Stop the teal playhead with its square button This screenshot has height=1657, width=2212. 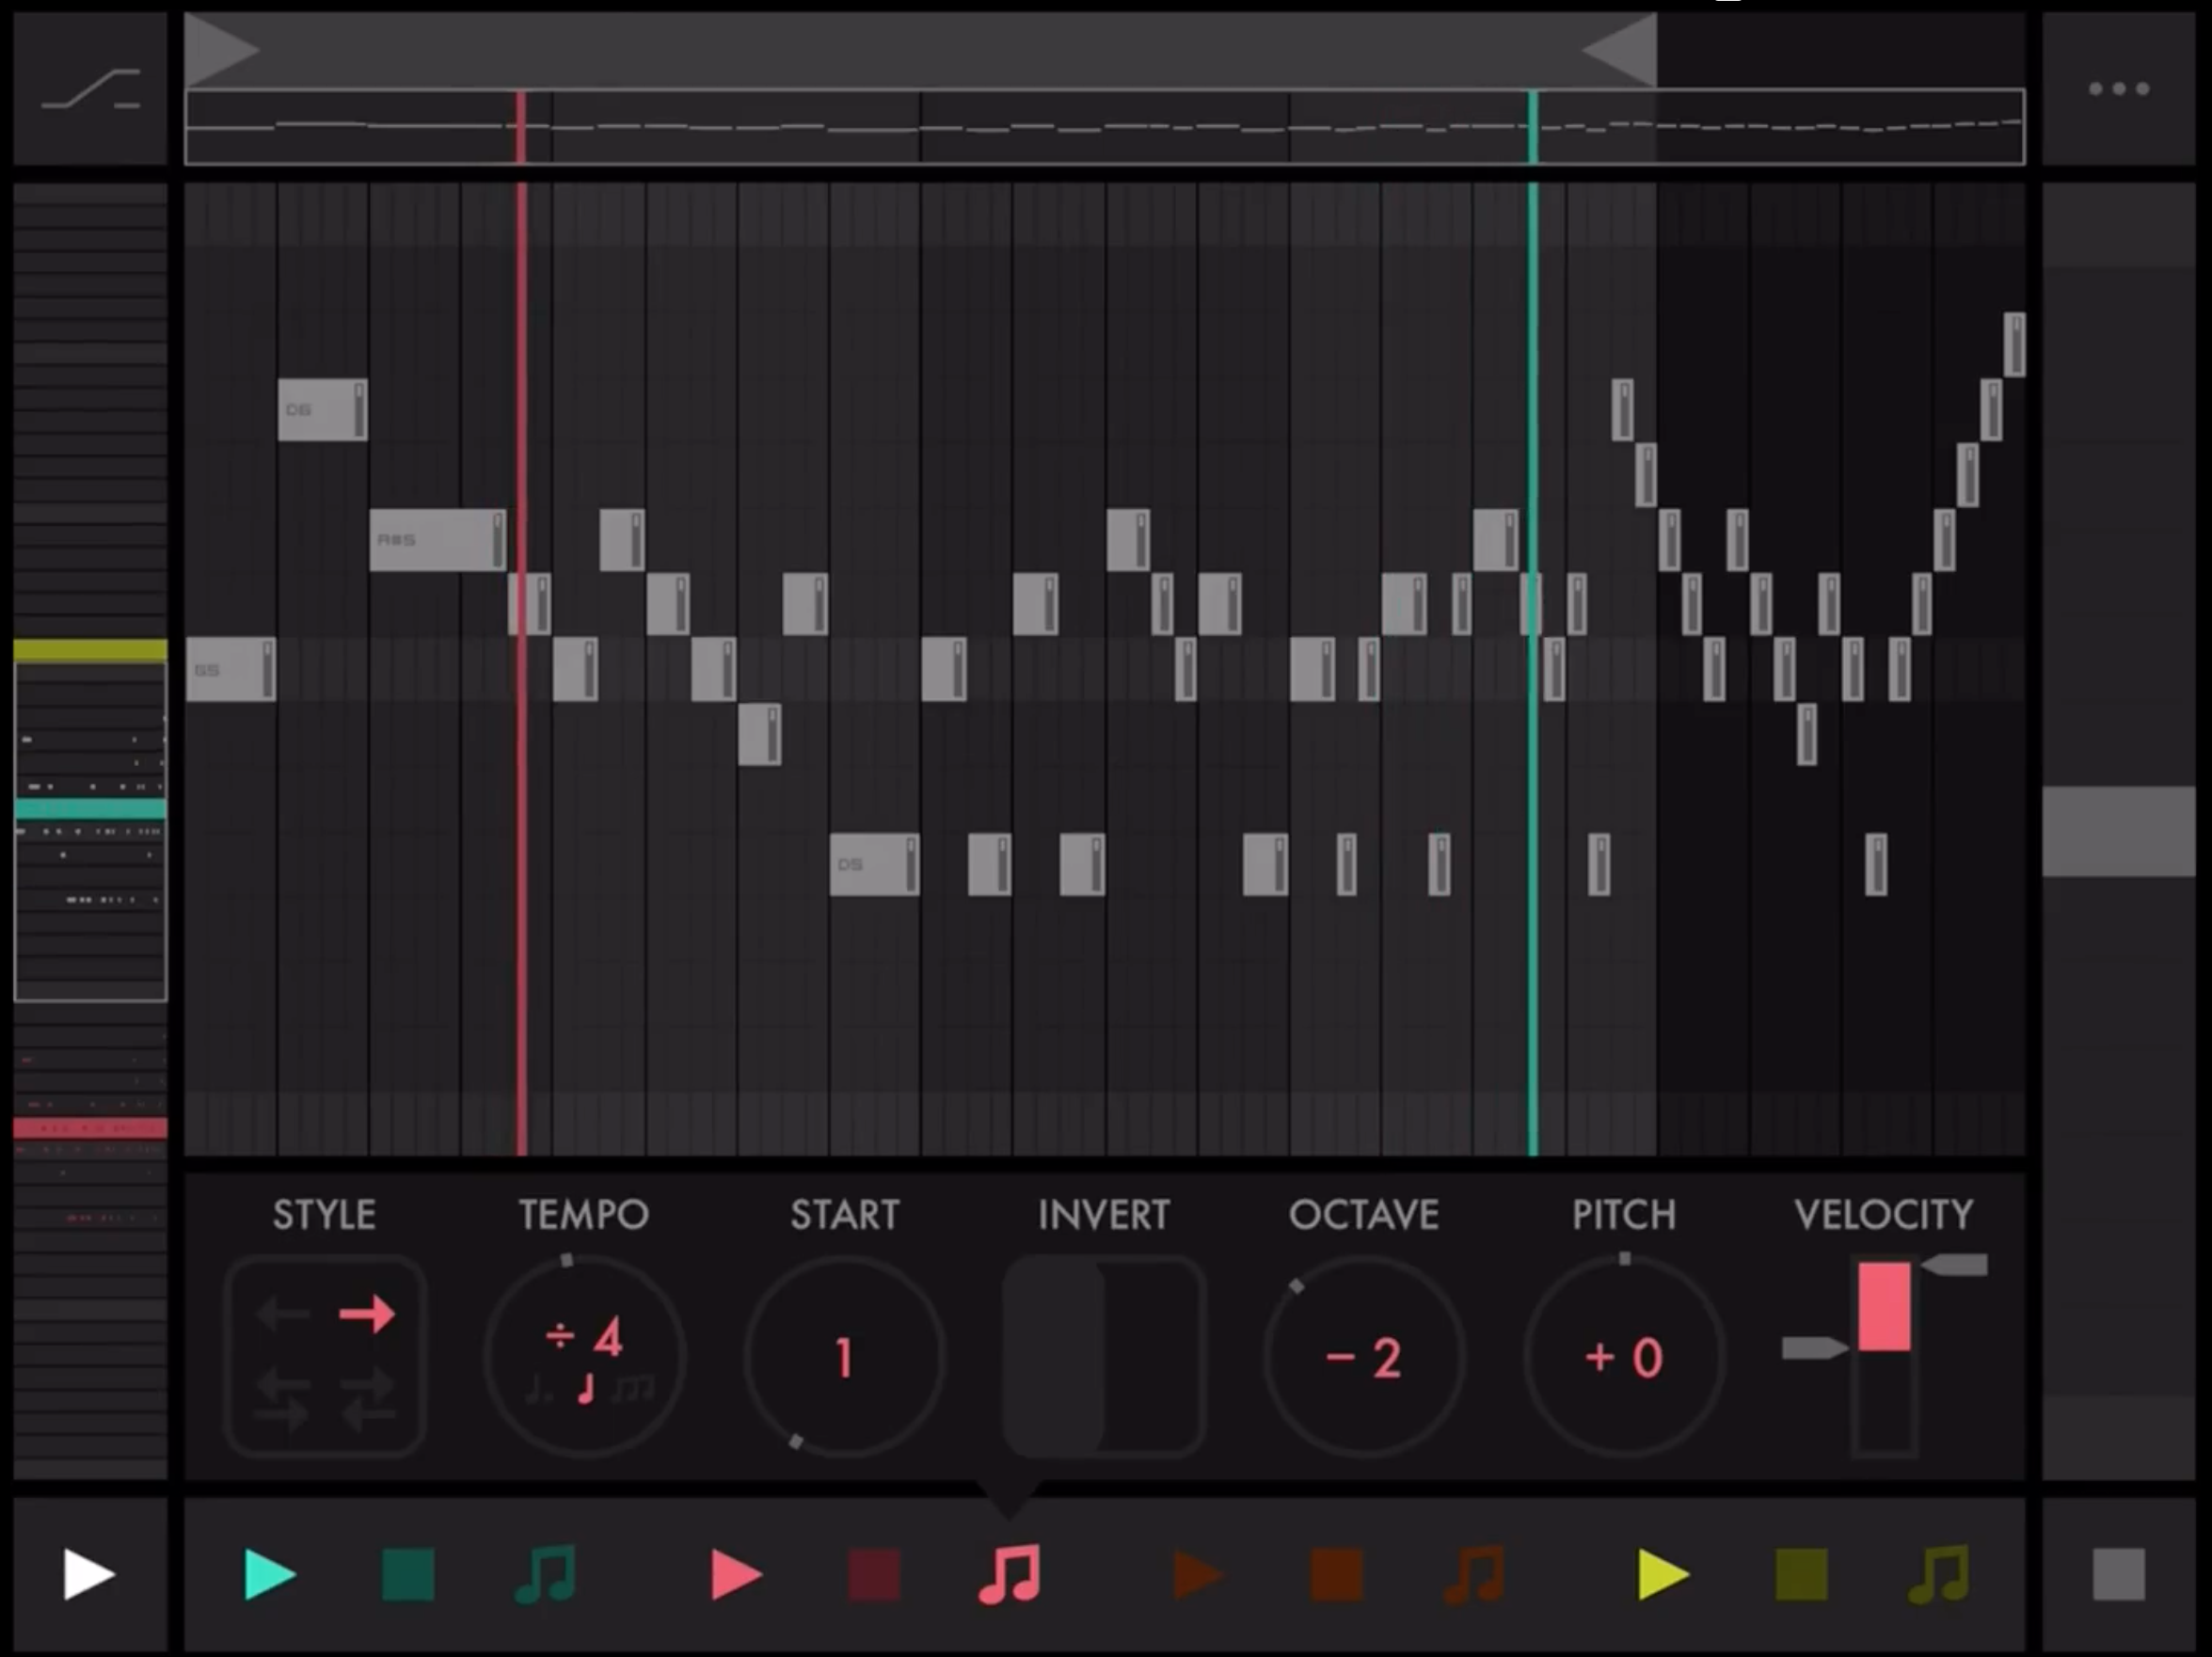pyautogui.click(x=408, y=1574)
